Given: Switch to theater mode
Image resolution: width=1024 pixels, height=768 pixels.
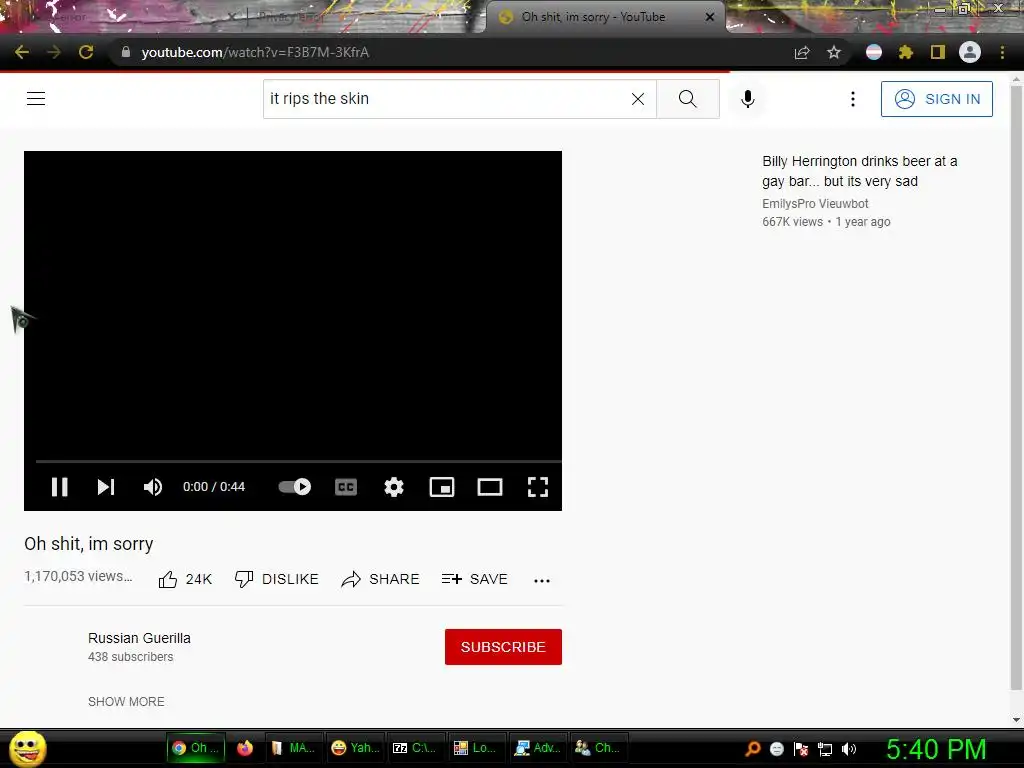Looking at the screenshot, I should 490,487.
